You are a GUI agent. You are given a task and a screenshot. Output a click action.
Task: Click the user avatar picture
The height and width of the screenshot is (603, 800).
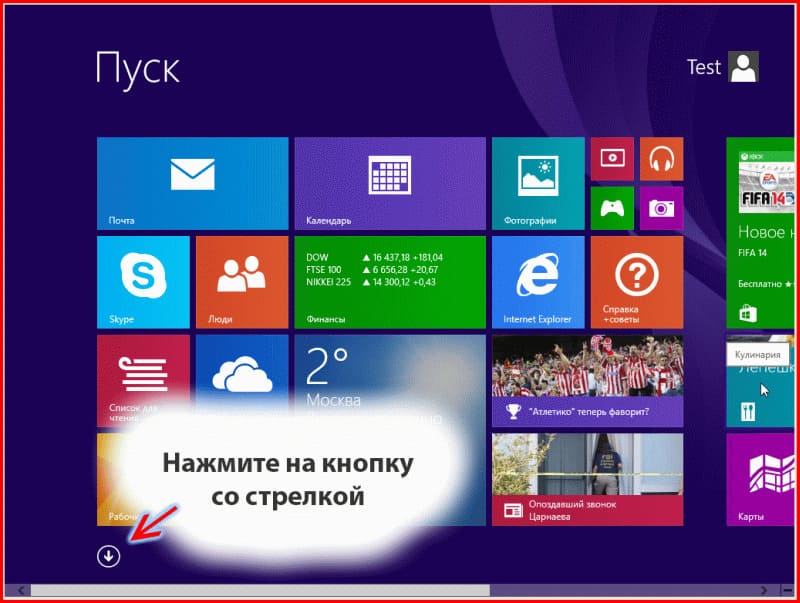pyautogui.click(x=743, y=67)
